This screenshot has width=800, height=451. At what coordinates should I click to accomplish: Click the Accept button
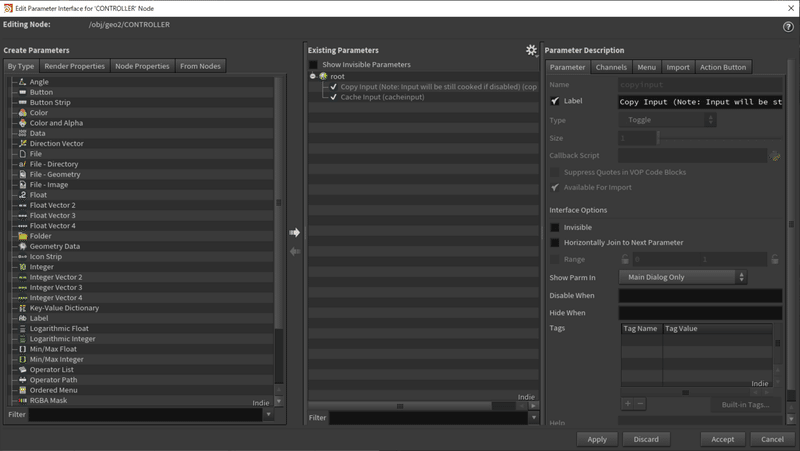click(x=722, y=439)
